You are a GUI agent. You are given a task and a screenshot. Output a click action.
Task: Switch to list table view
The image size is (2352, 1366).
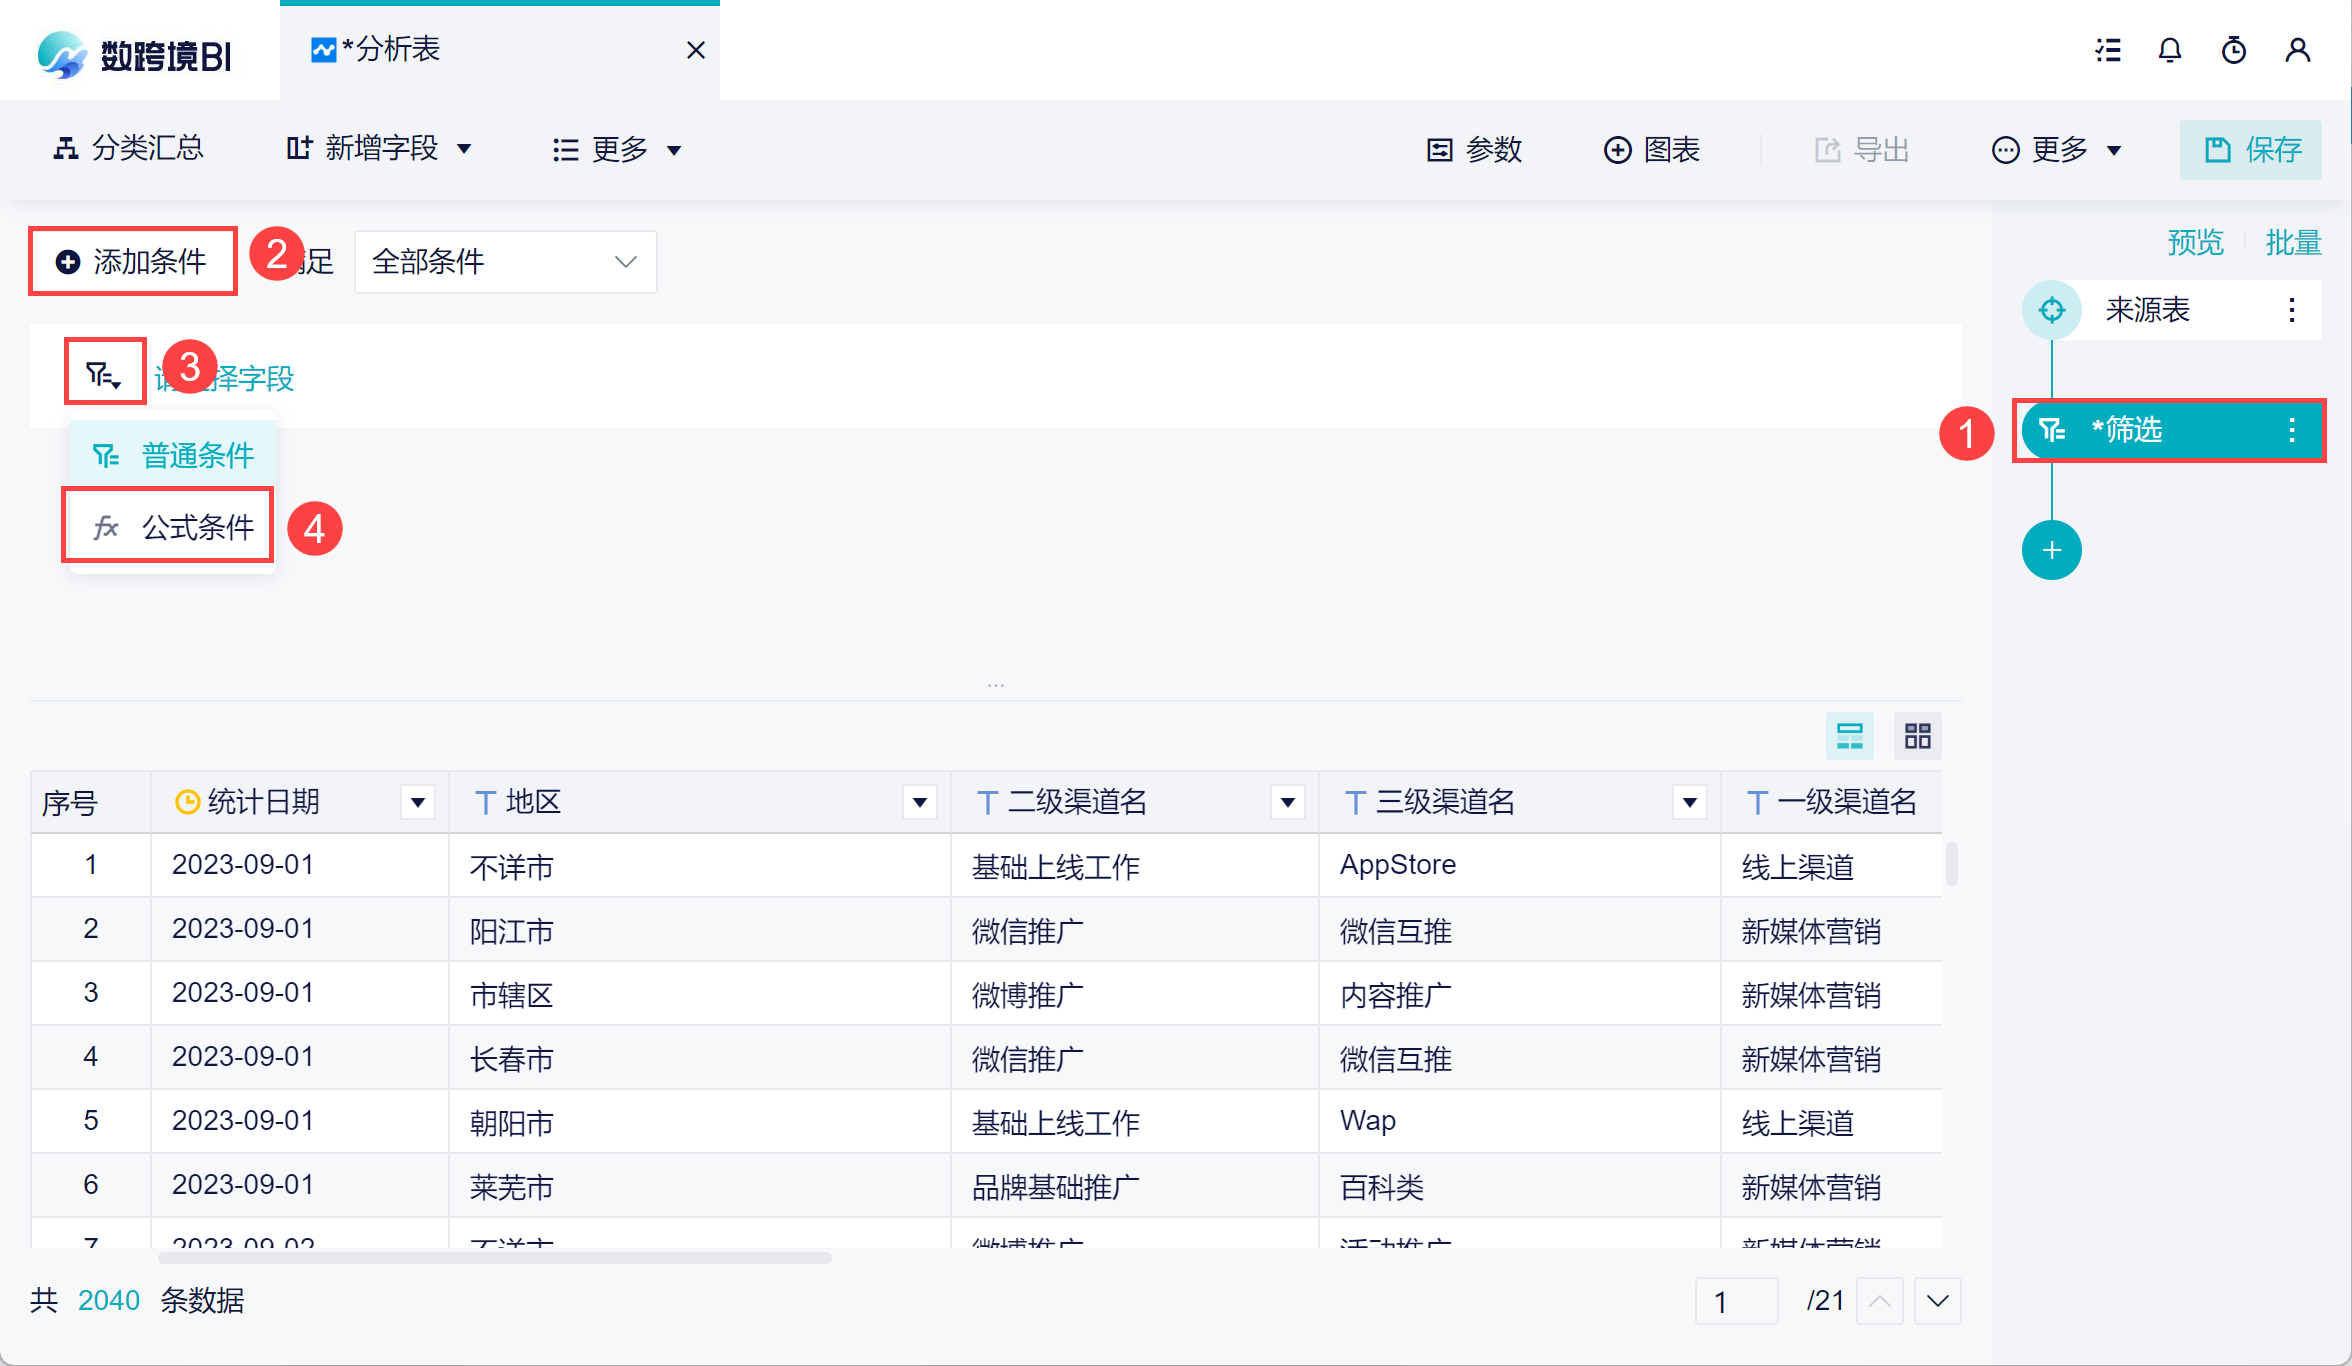1849,737
